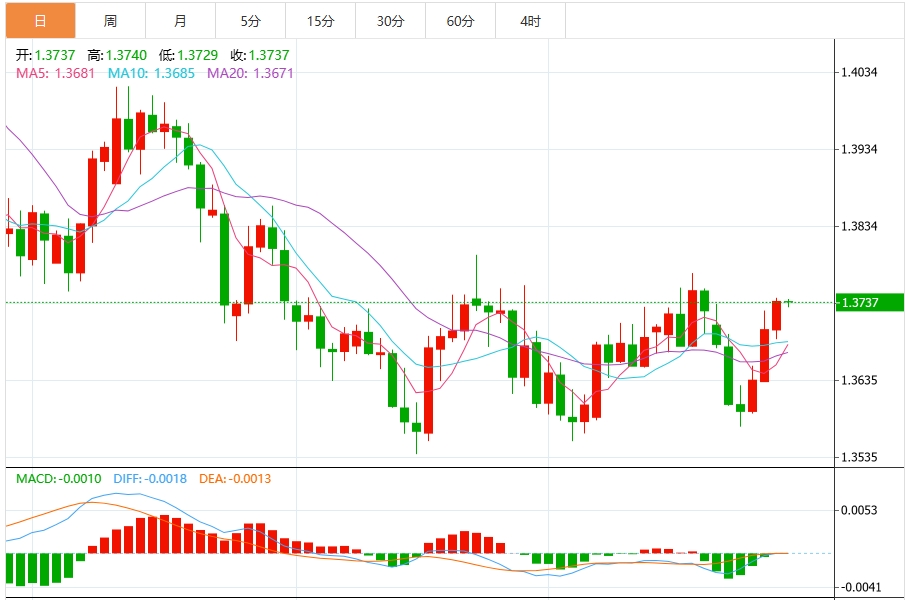Click the 1.3535 price axis label

[860, 457]
